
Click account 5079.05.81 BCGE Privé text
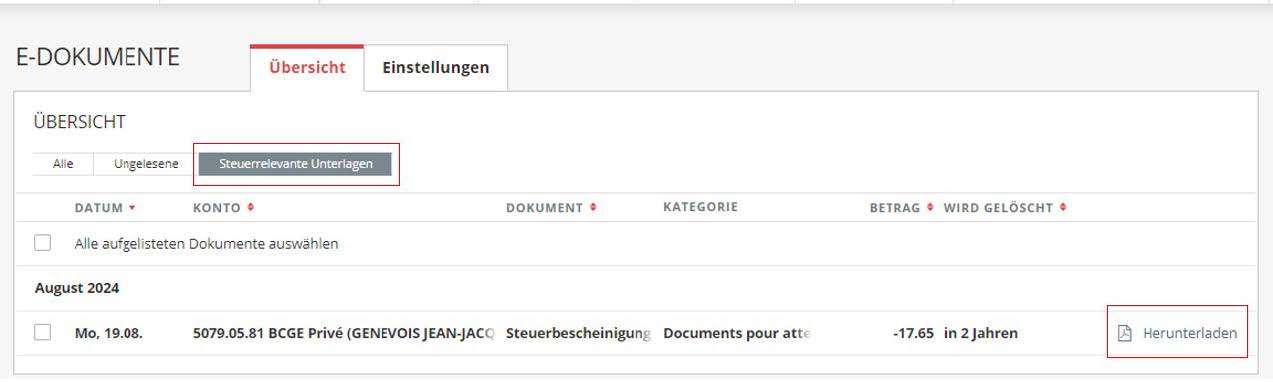343,333
